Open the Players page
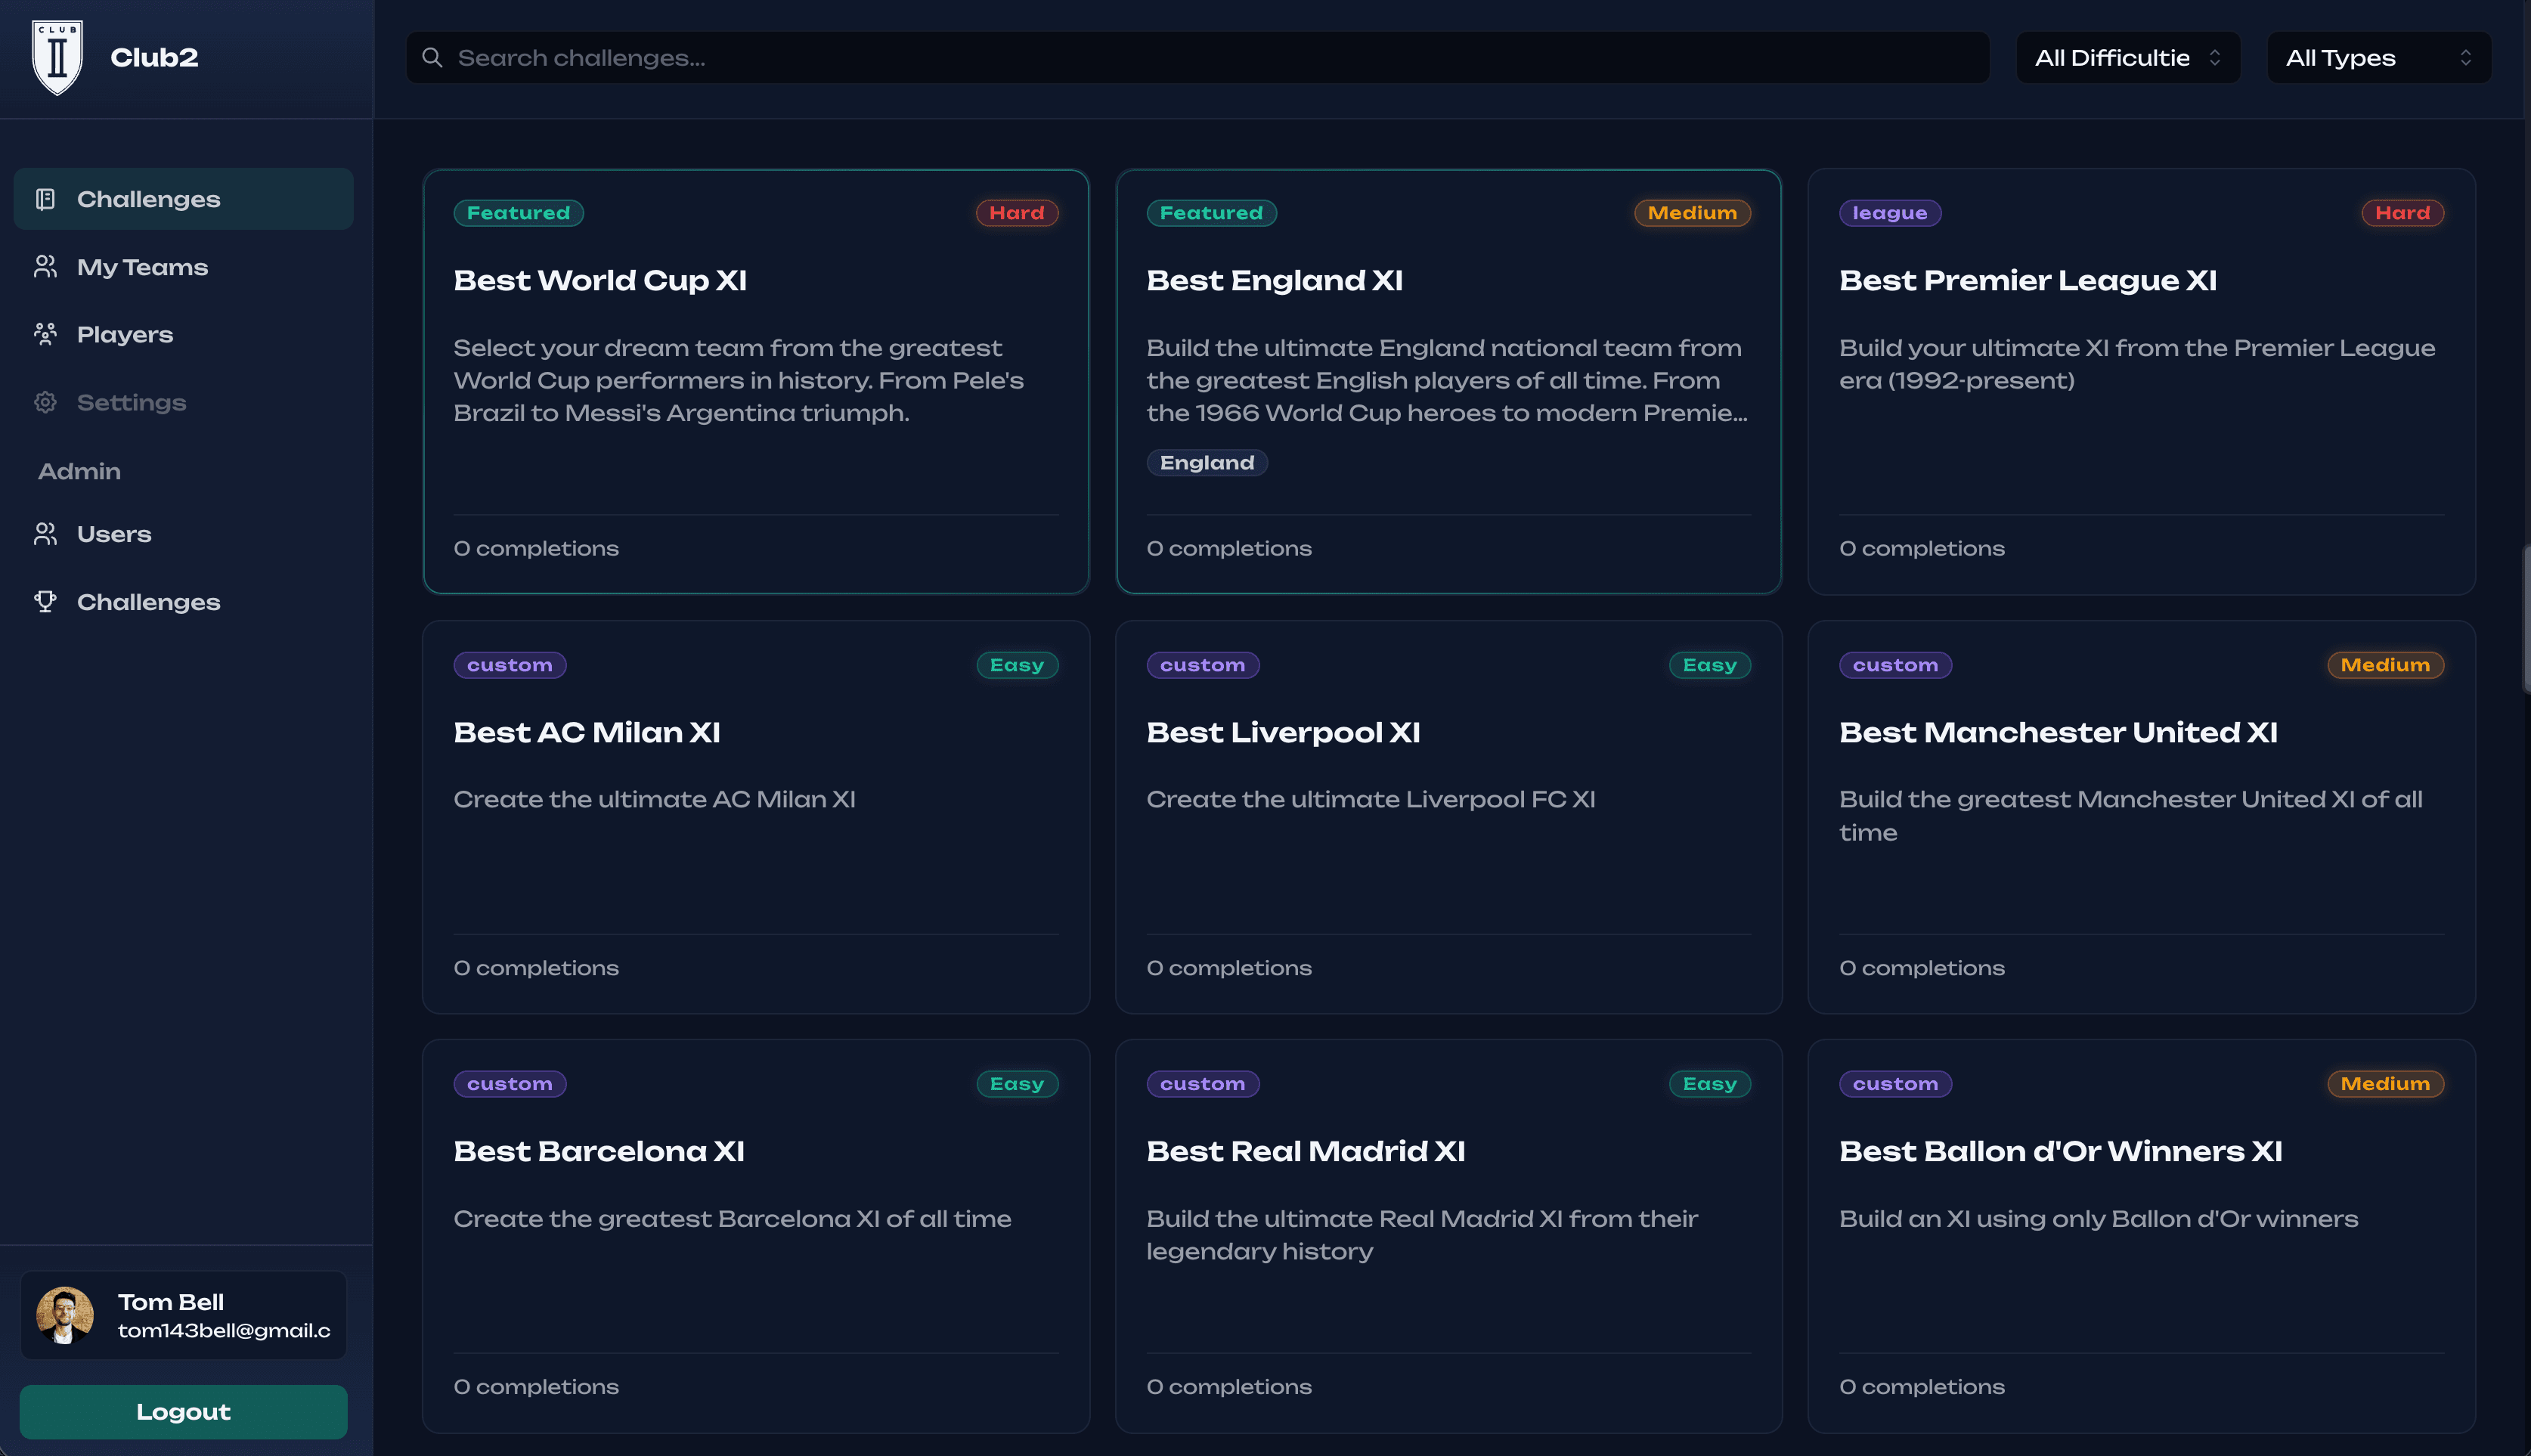This screenshot has height=1456, width=2531. pos(184,334)
